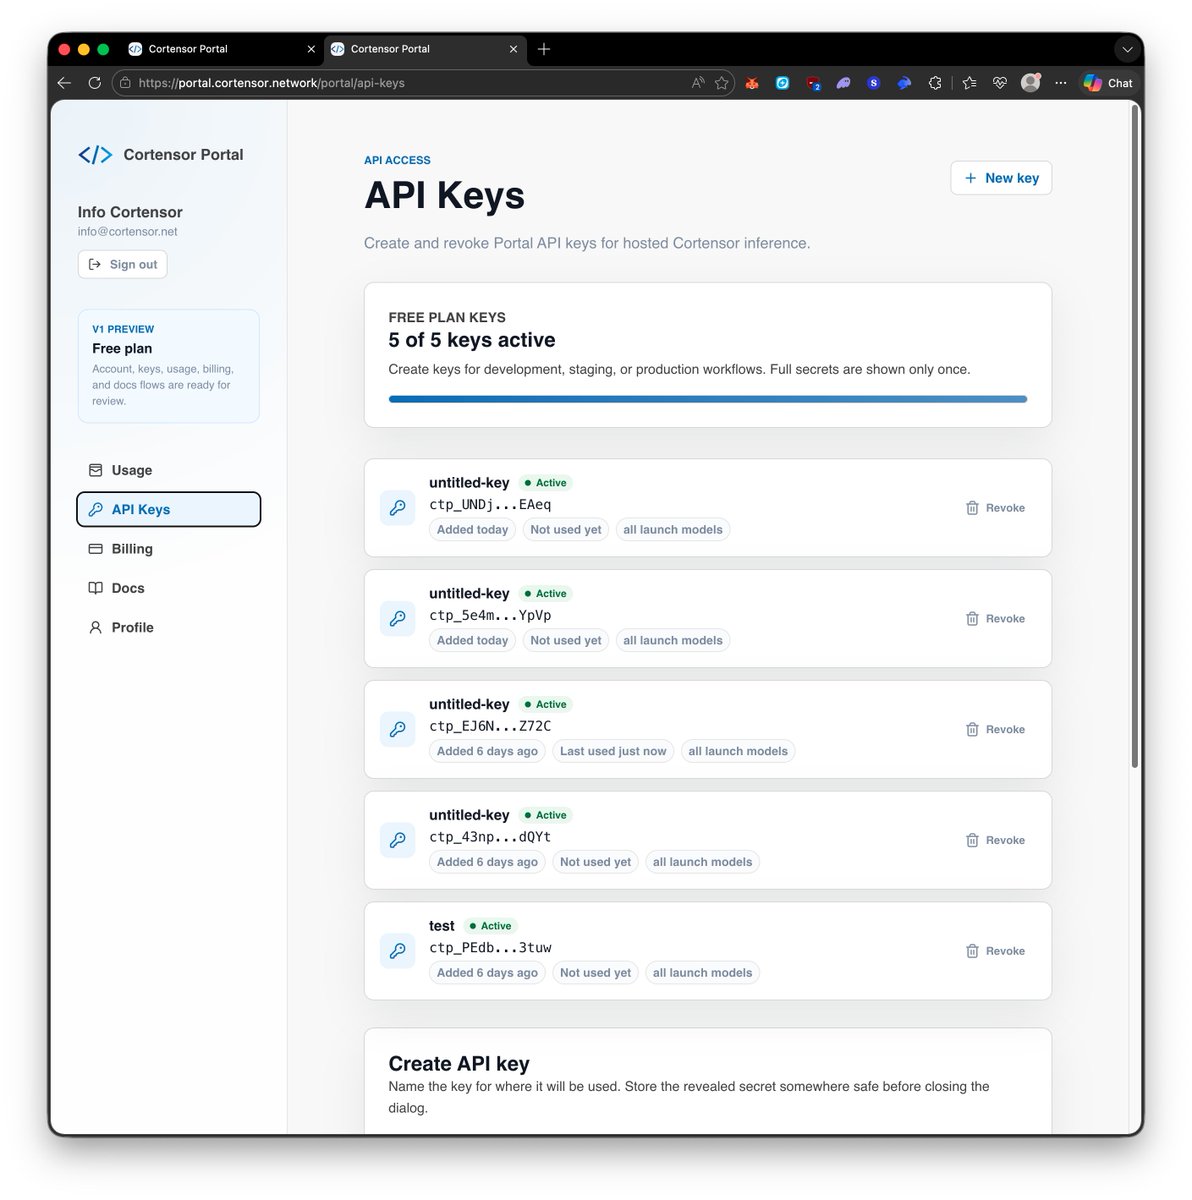Sign out of Info Cortensor account

[123, 264]
